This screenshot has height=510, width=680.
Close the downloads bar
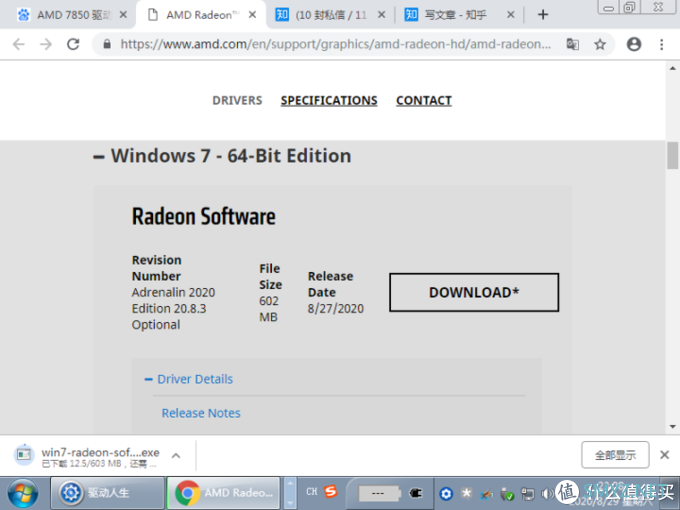[664, 455]
